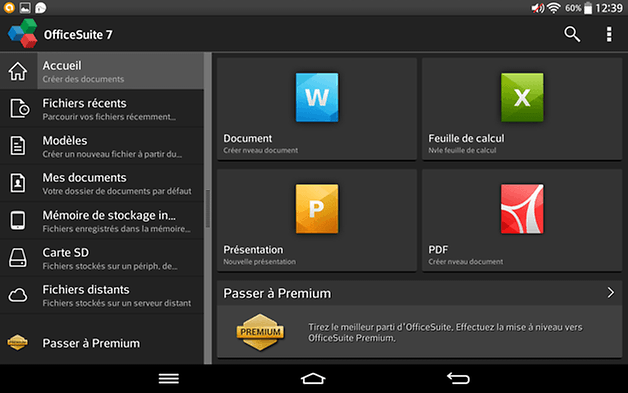The height and width of the screenshot is (393, 628).
Task: Open the search magnifier icon
Action: [572, 34]
